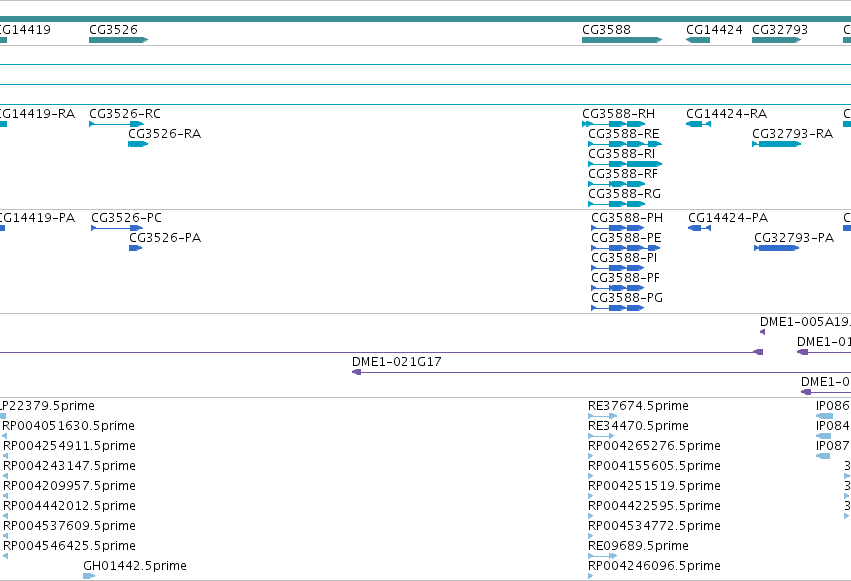Image resolution: width=851 pixels, height=581 pixels.
Task: Click transcript CG3588-RH
Action: point(613,124)
